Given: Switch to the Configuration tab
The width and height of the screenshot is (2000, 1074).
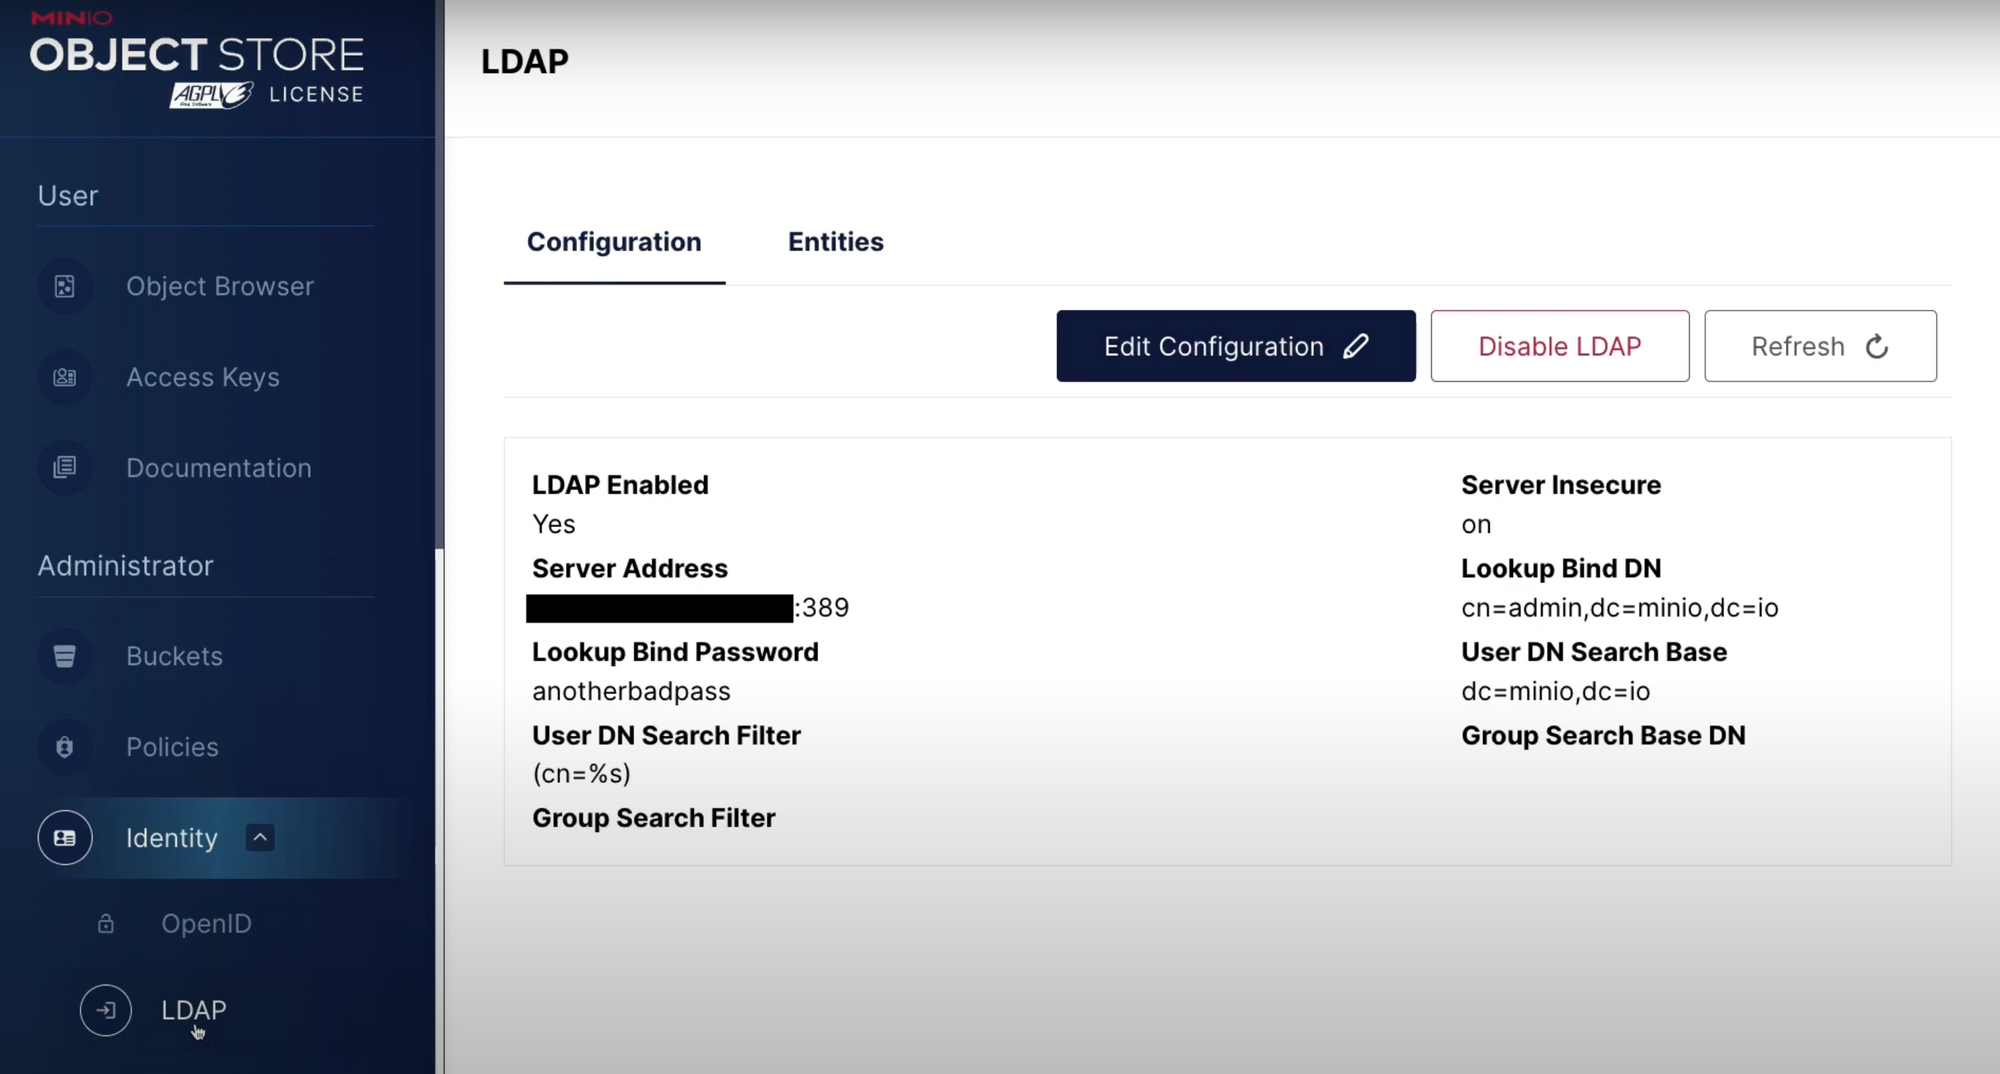Looking at the screenshot, I should tap(614, 242).
